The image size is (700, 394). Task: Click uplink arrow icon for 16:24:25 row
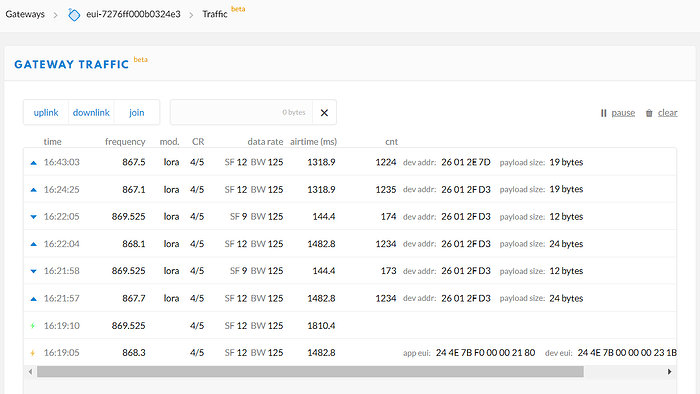33,190
